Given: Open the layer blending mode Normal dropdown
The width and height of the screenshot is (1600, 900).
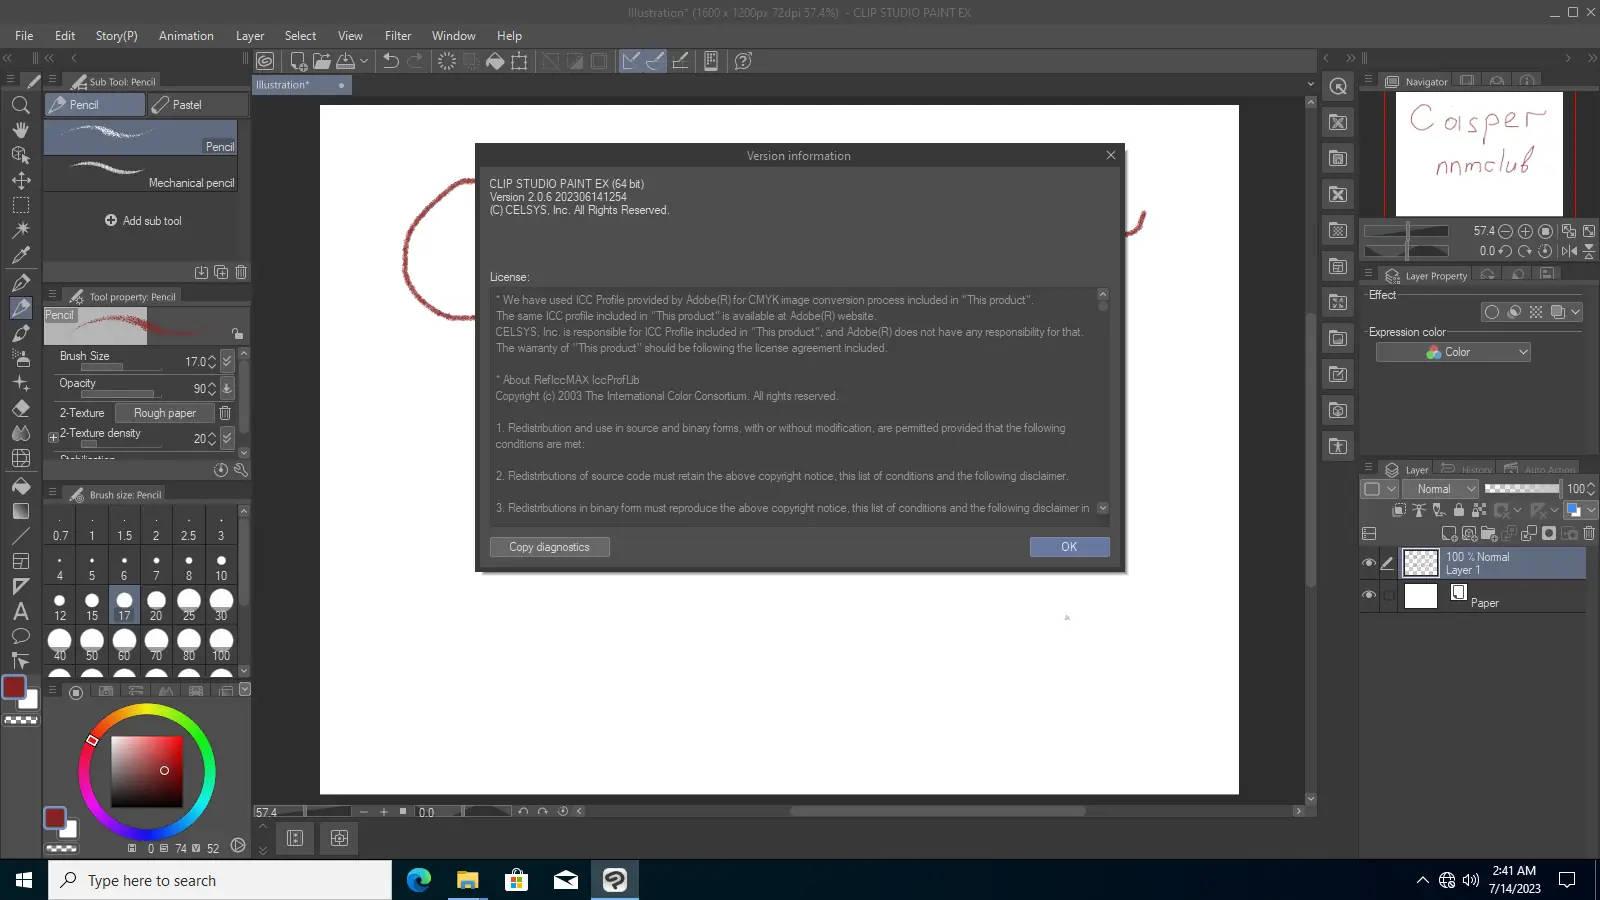Looking at the screenshot, I should click(x=1440, y=489).
